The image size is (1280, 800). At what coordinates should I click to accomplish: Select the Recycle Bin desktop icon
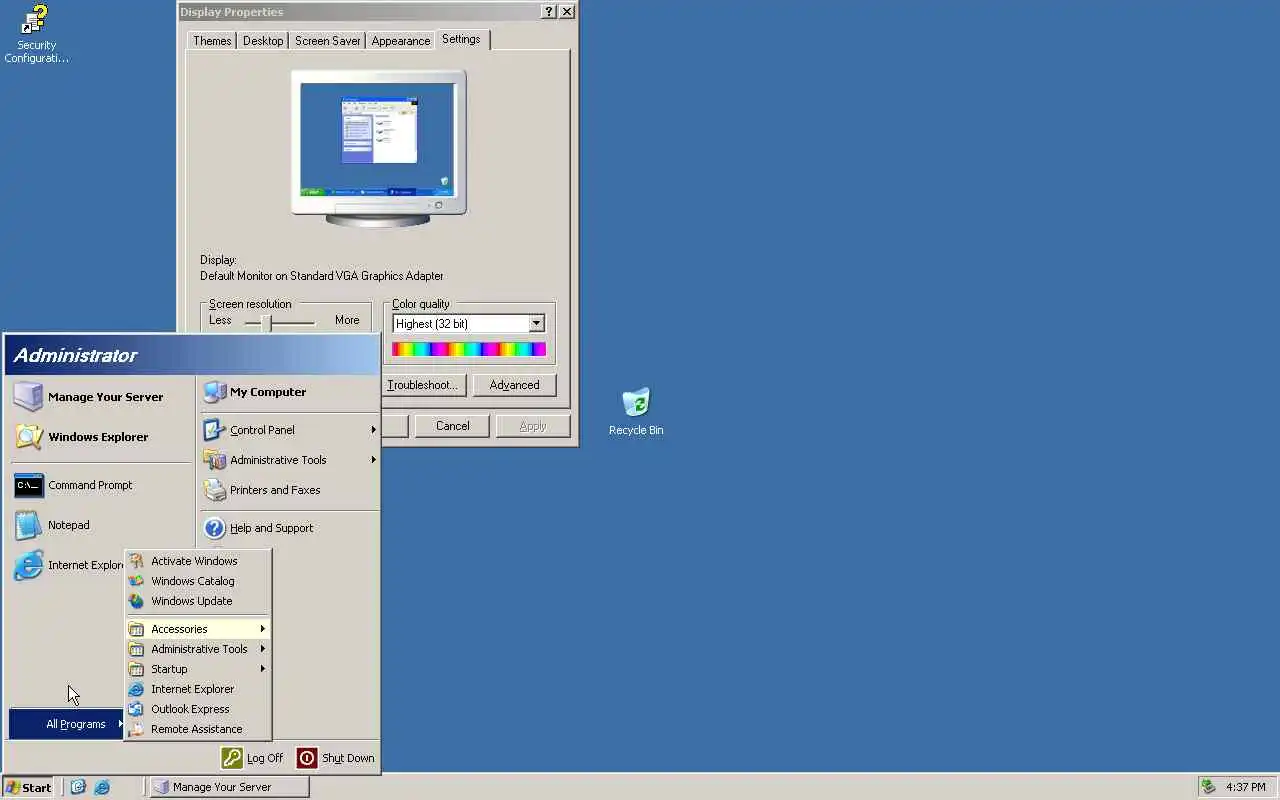point(636,403)
